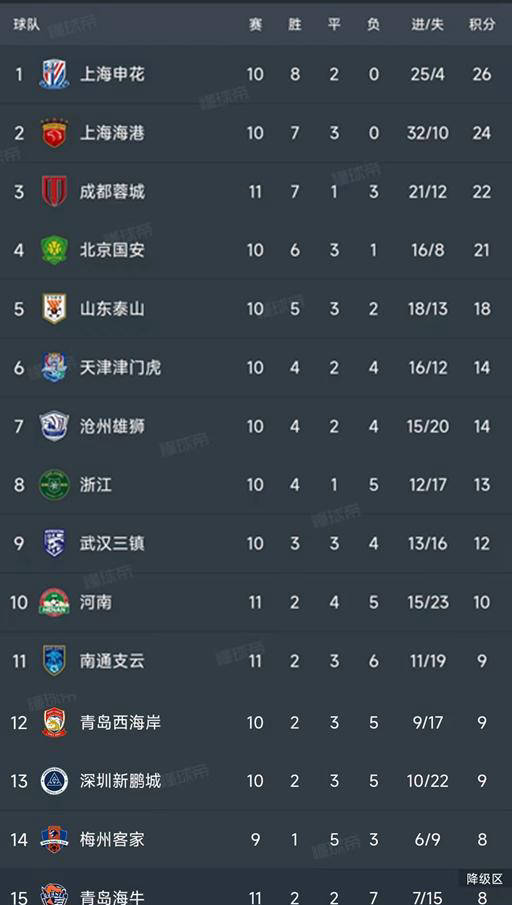Open the 天津津门虎 team logo
This screenshot has width=512, height=905.
54,368
